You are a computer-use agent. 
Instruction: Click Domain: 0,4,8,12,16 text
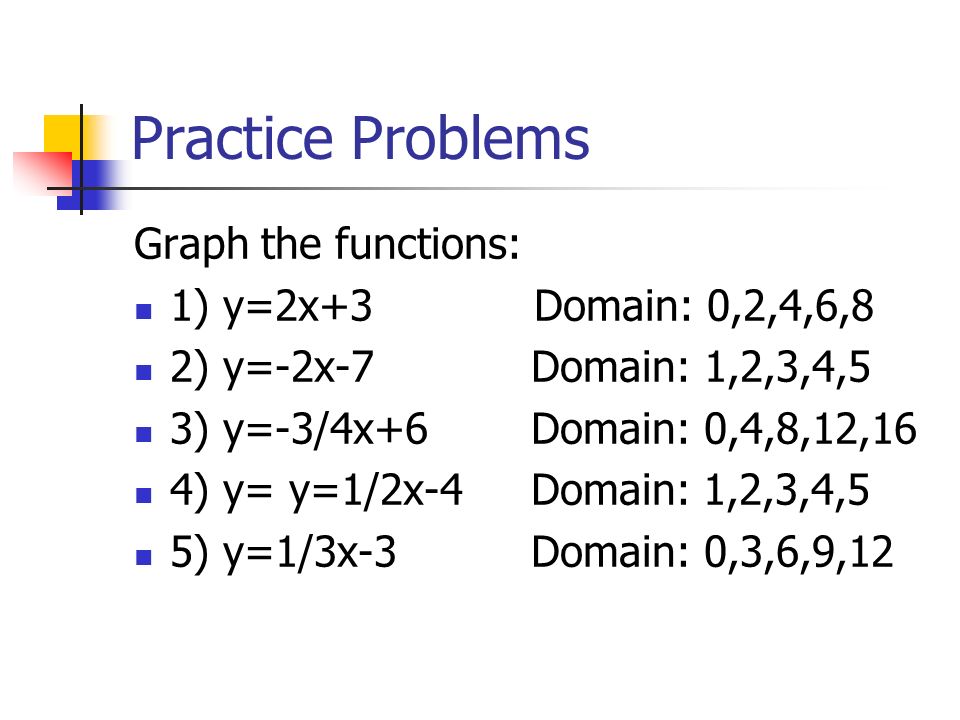[x=724, y=429]
